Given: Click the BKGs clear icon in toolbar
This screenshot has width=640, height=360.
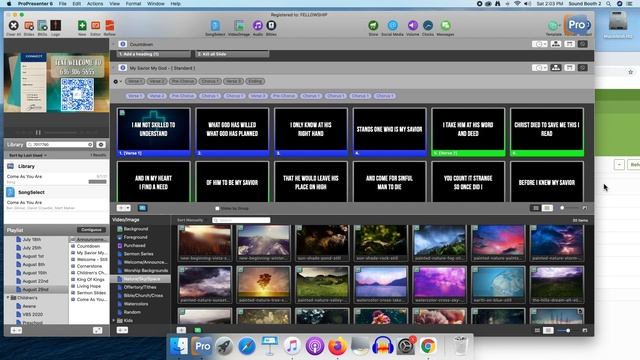Looking at the screenshot, I should [x=42, y=26].
